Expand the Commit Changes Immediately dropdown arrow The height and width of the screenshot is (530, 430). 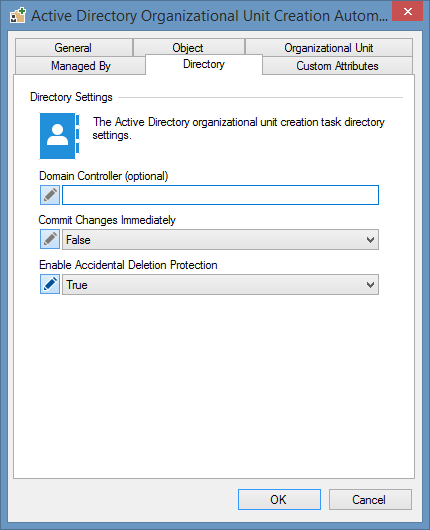point(370,240)
